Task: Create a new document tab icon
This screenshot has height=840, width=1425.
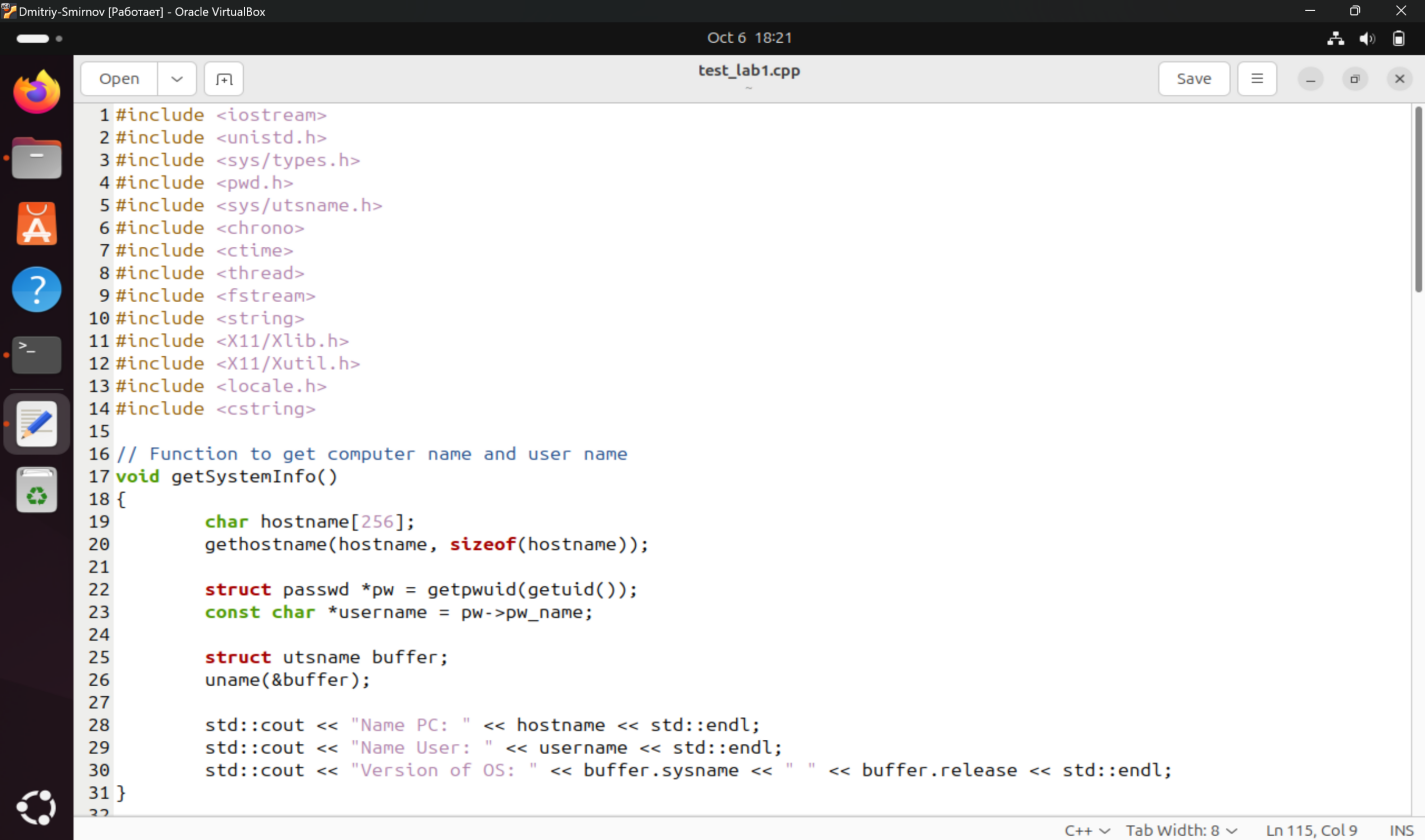Action: [x=224, y=79]
